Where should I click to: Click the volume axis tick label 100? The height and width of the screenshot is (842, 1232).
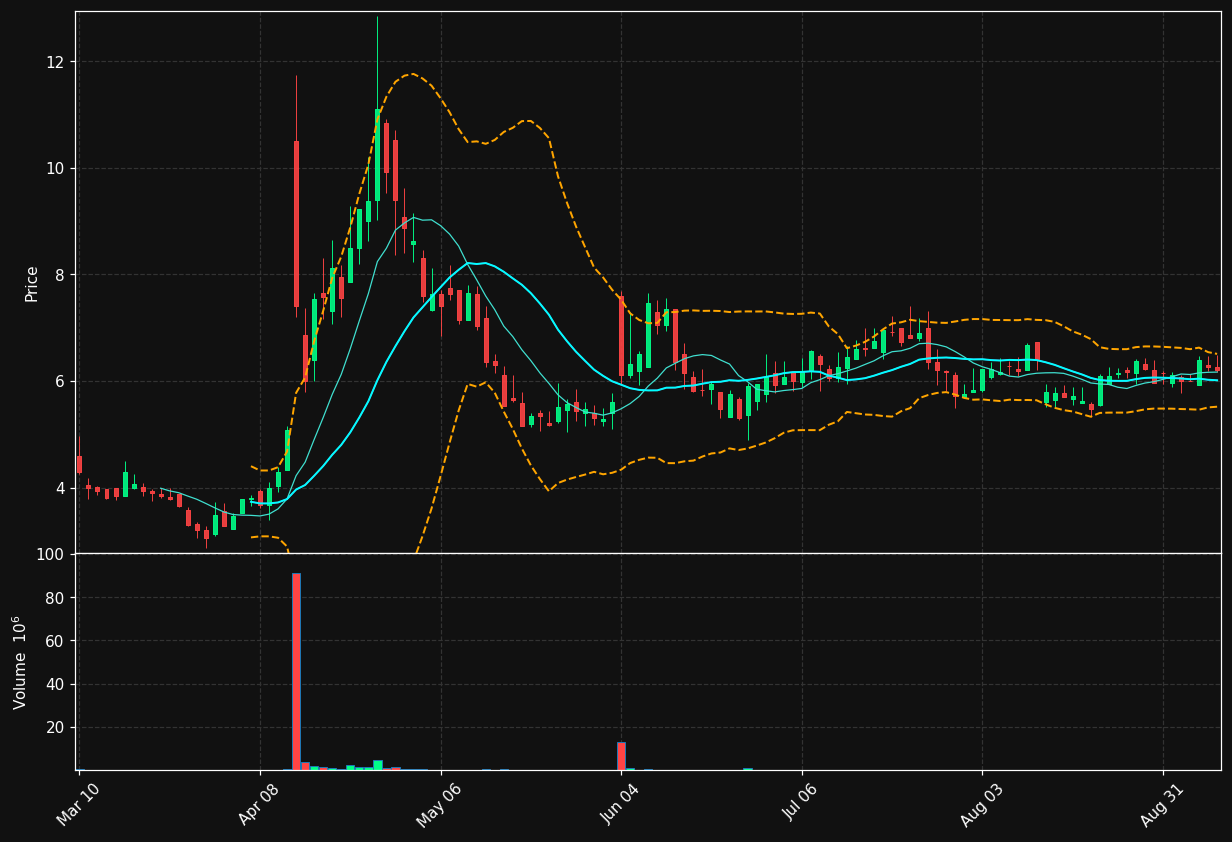(50, 554)
